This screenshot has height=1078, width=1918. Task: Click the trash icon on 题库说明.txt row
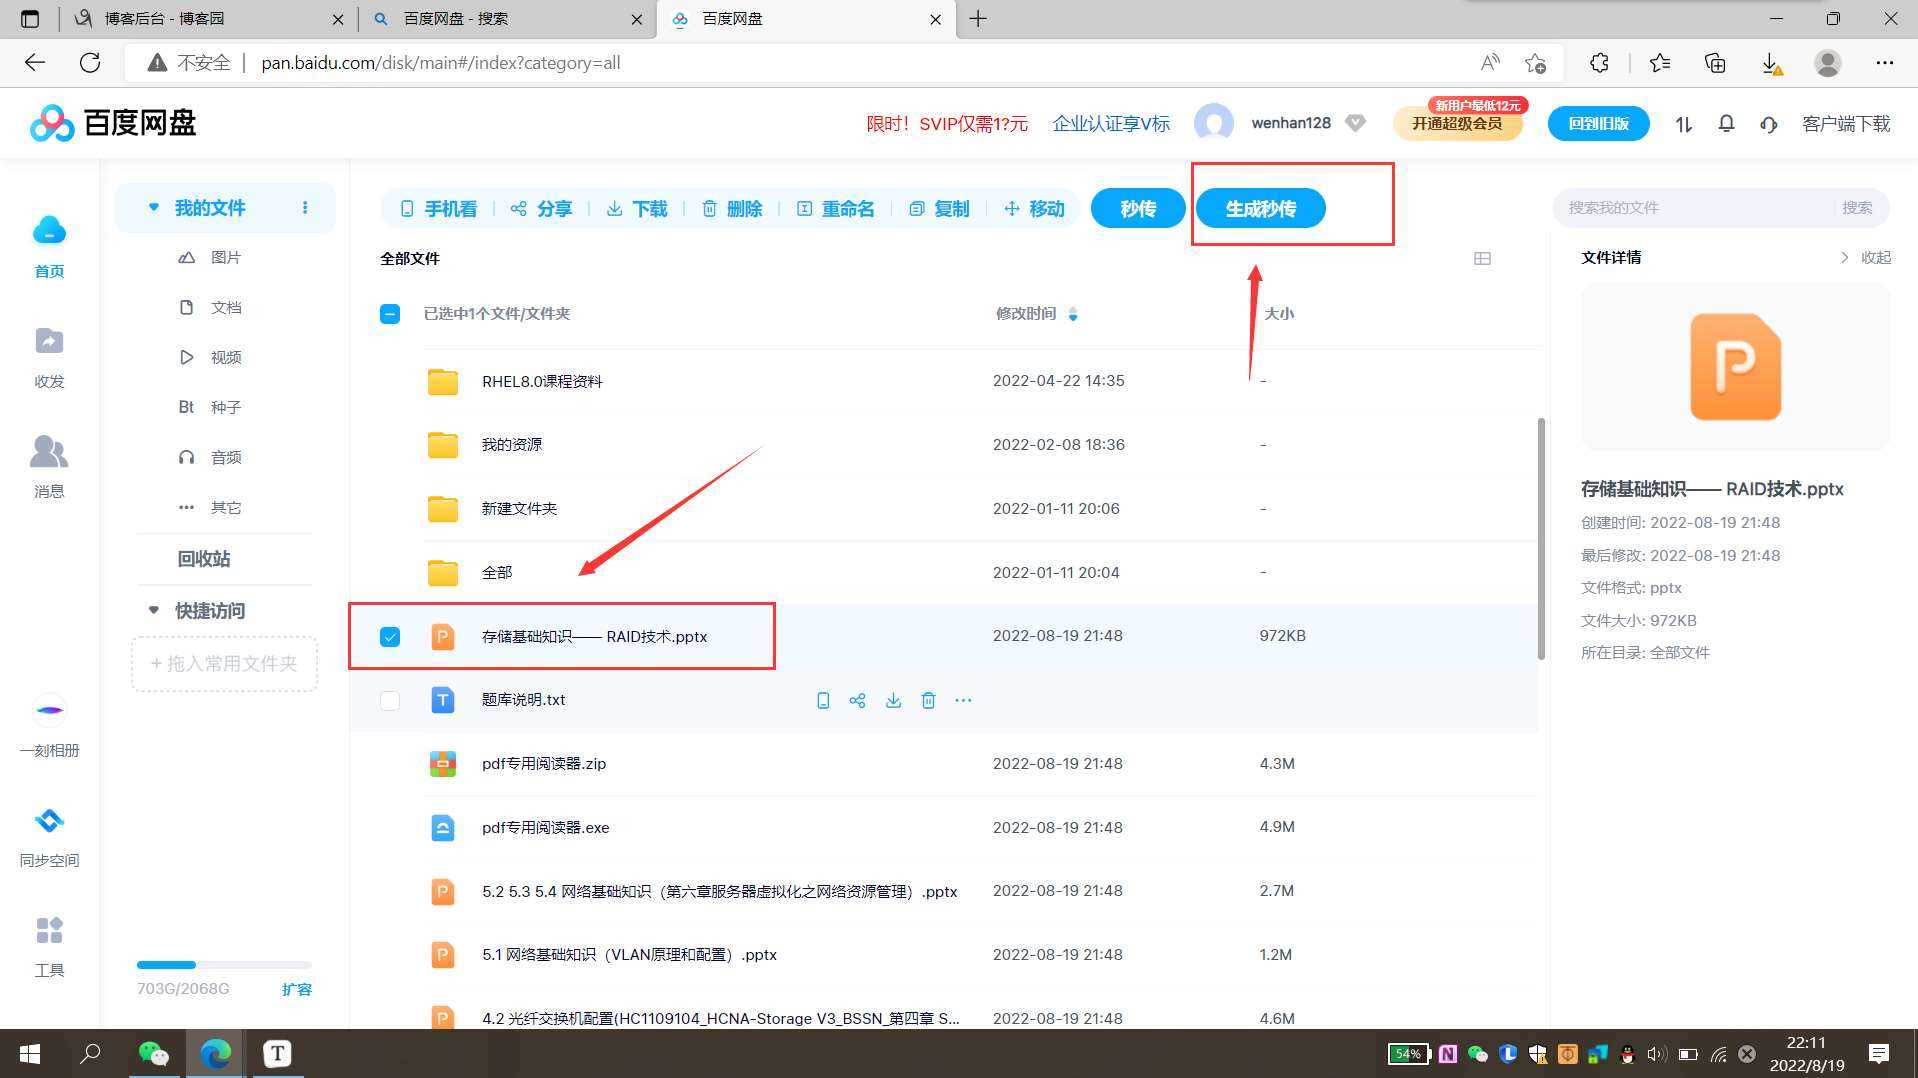click(x=928, y=700)
